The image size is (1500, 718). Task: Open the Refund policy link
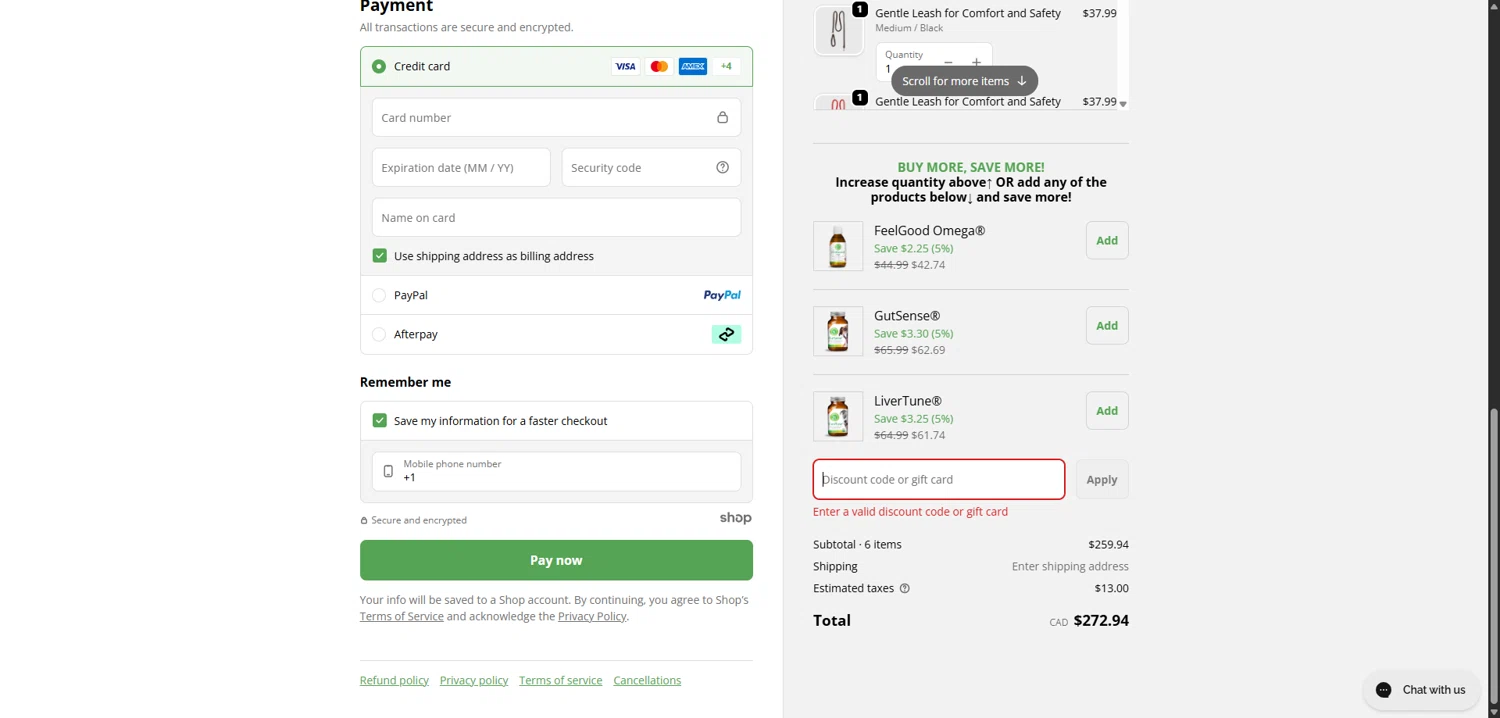394,680
